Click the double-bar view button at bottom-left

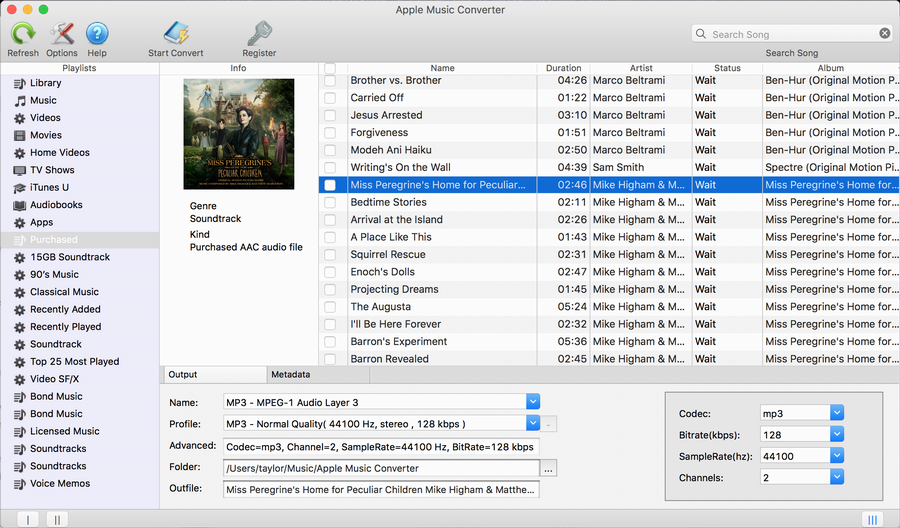coord(57,519)
